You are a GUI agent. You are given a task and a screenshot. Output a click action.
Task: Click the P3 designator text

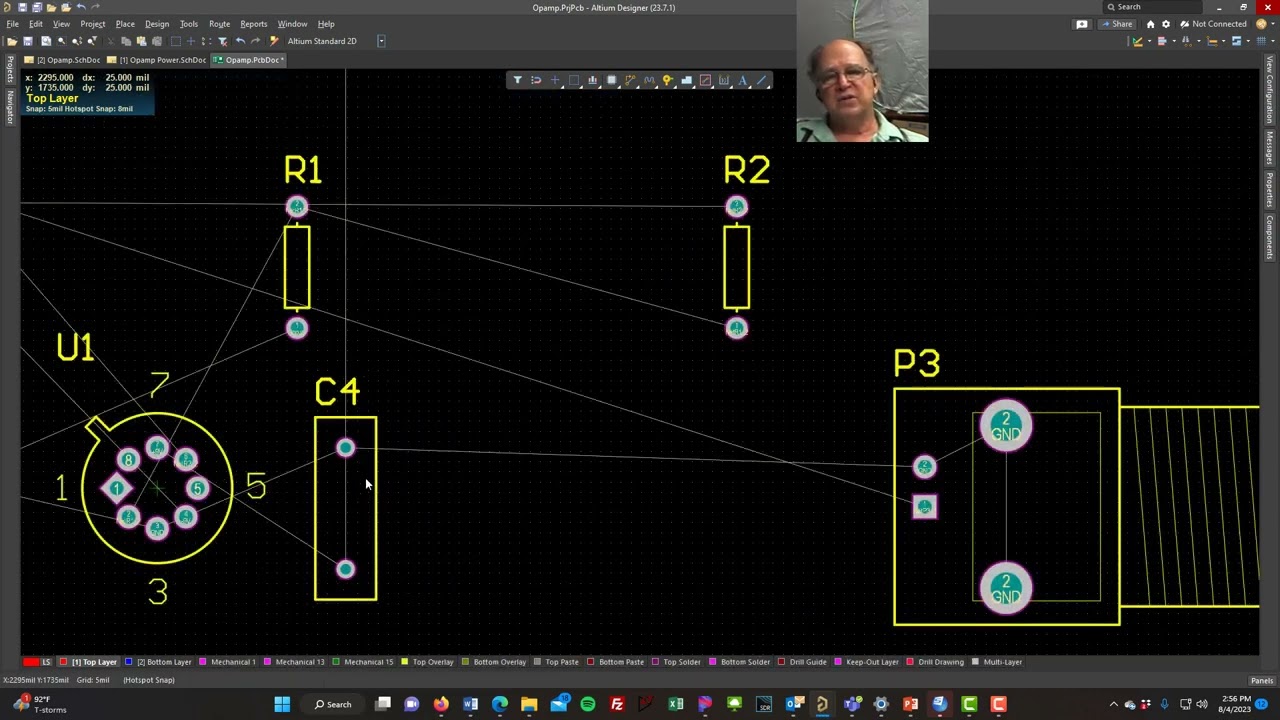click(917, 363)
